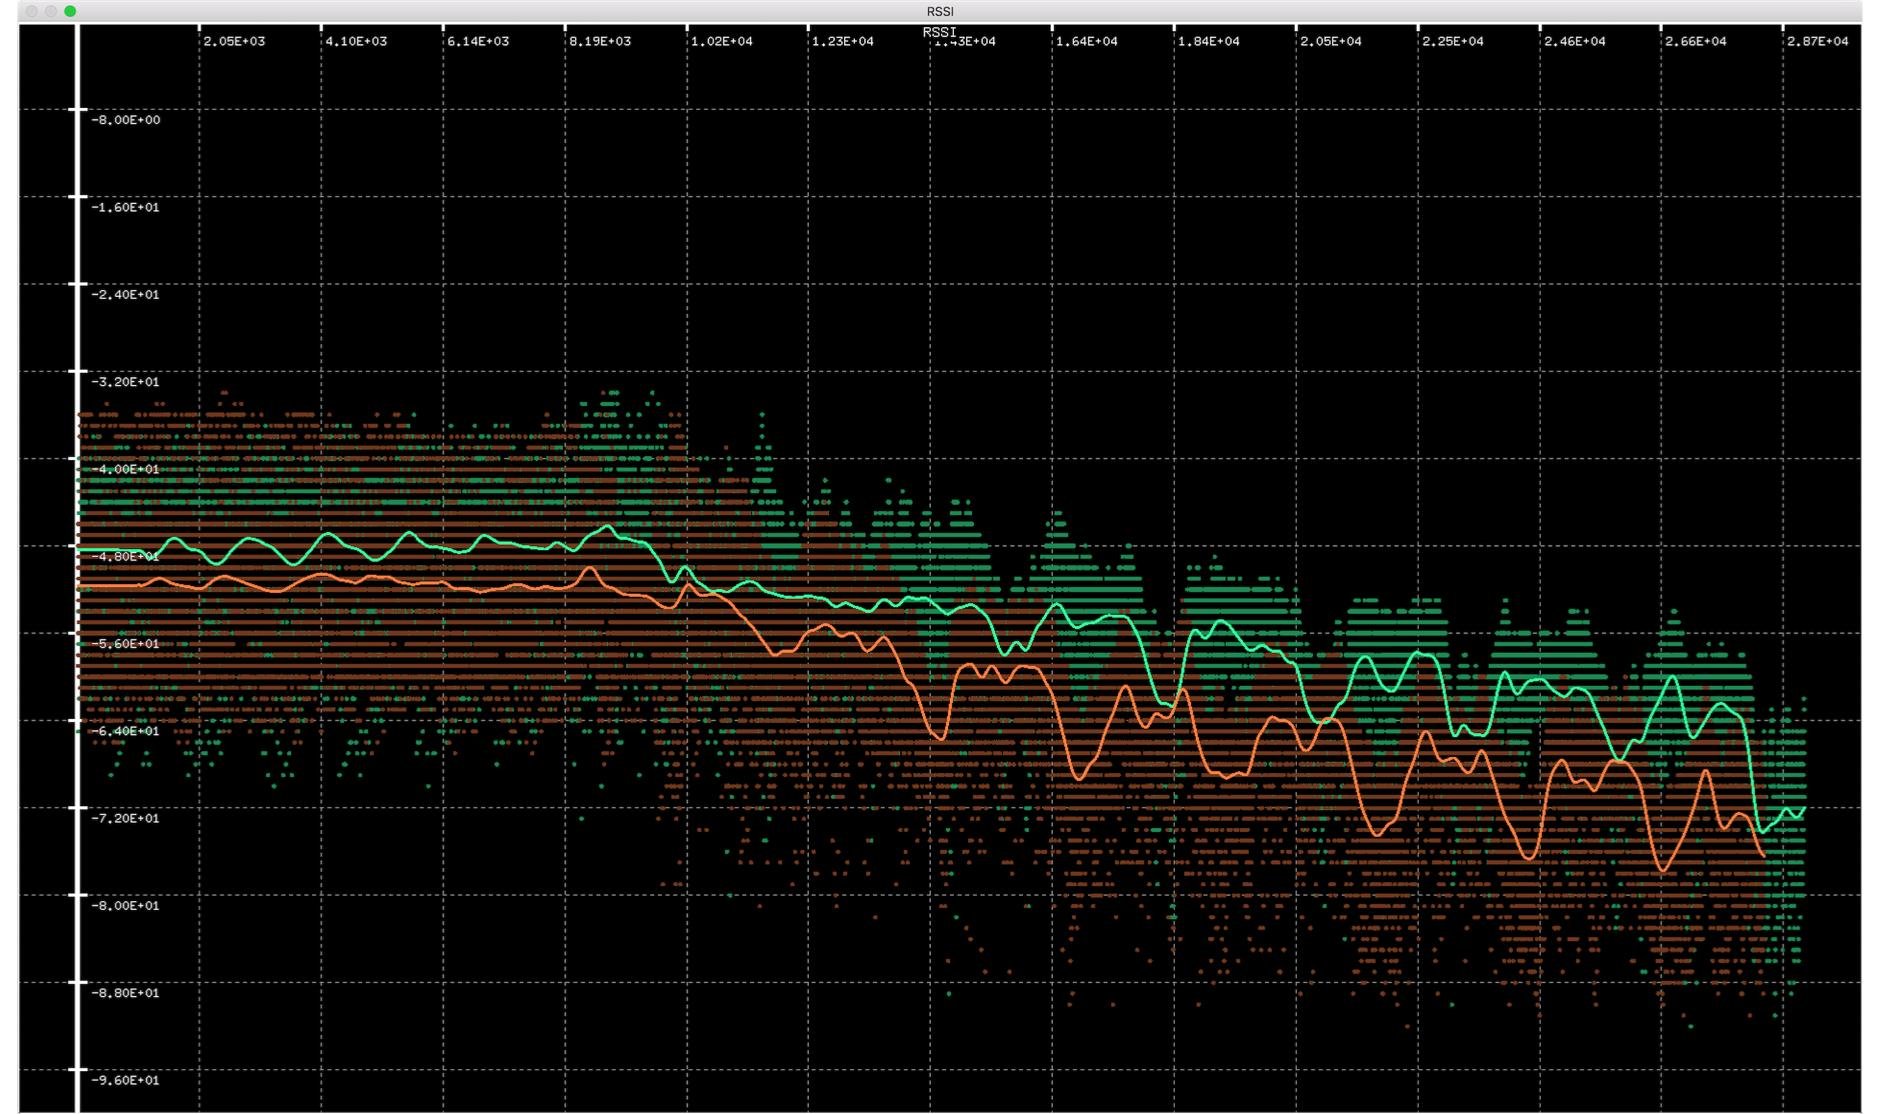The width and height of the screenshot is (1880, 1114).
Task: Click y-axis label -8.00E+01
Action: click(x=125, y=906)
